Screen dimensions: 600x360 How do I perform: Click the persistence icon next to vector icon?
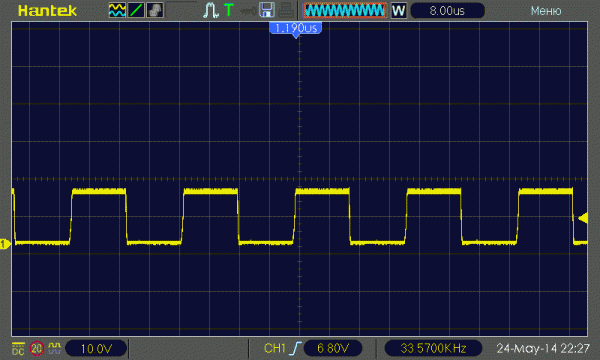(x=155, y=10)
